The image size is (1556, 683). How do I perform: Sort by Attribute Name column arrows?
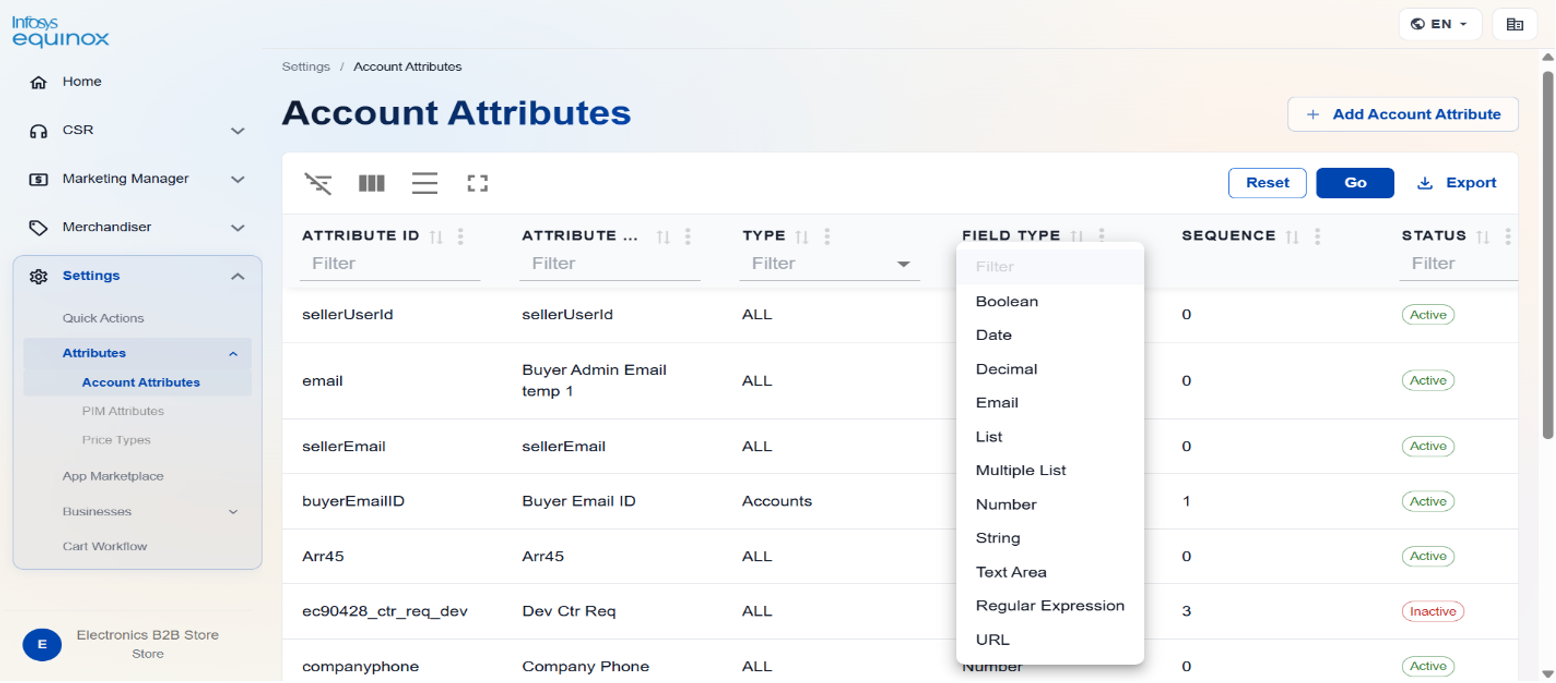click(662, 237)
